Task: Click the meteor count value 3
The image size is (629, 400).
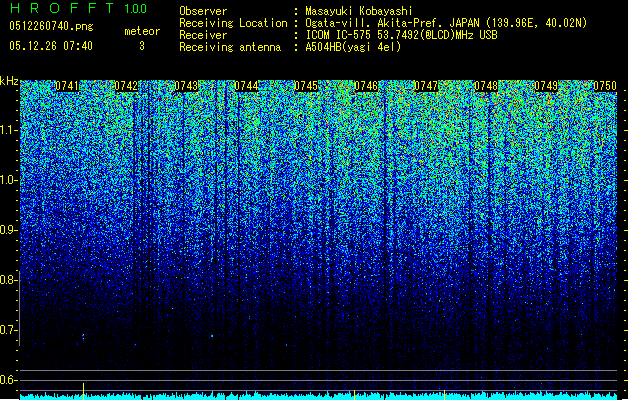Action: coord(142,46)
